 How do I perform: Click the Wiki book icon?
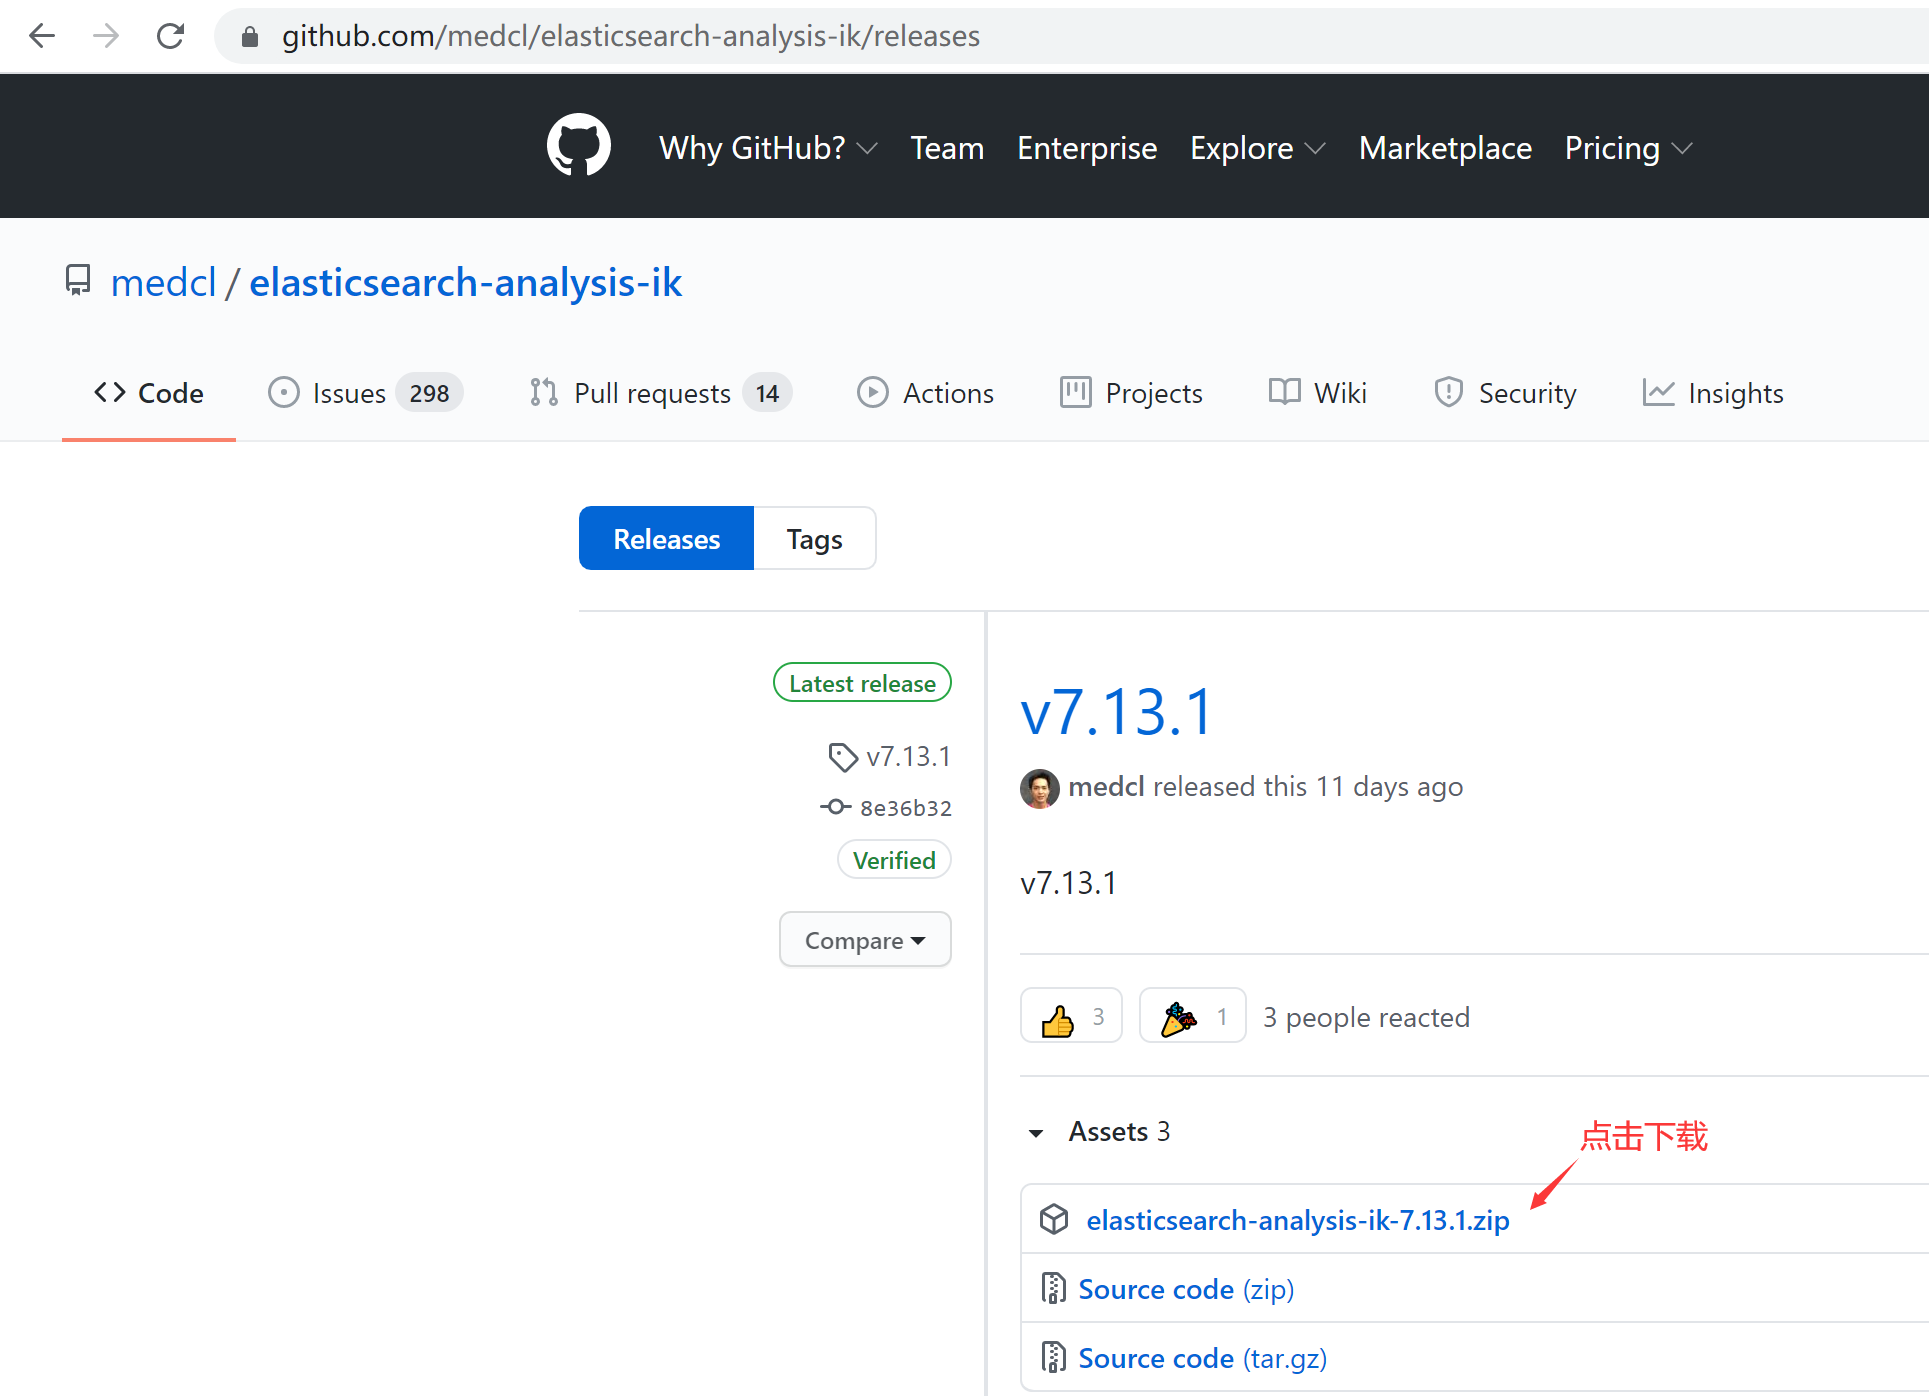click(x=1284, y=391)
